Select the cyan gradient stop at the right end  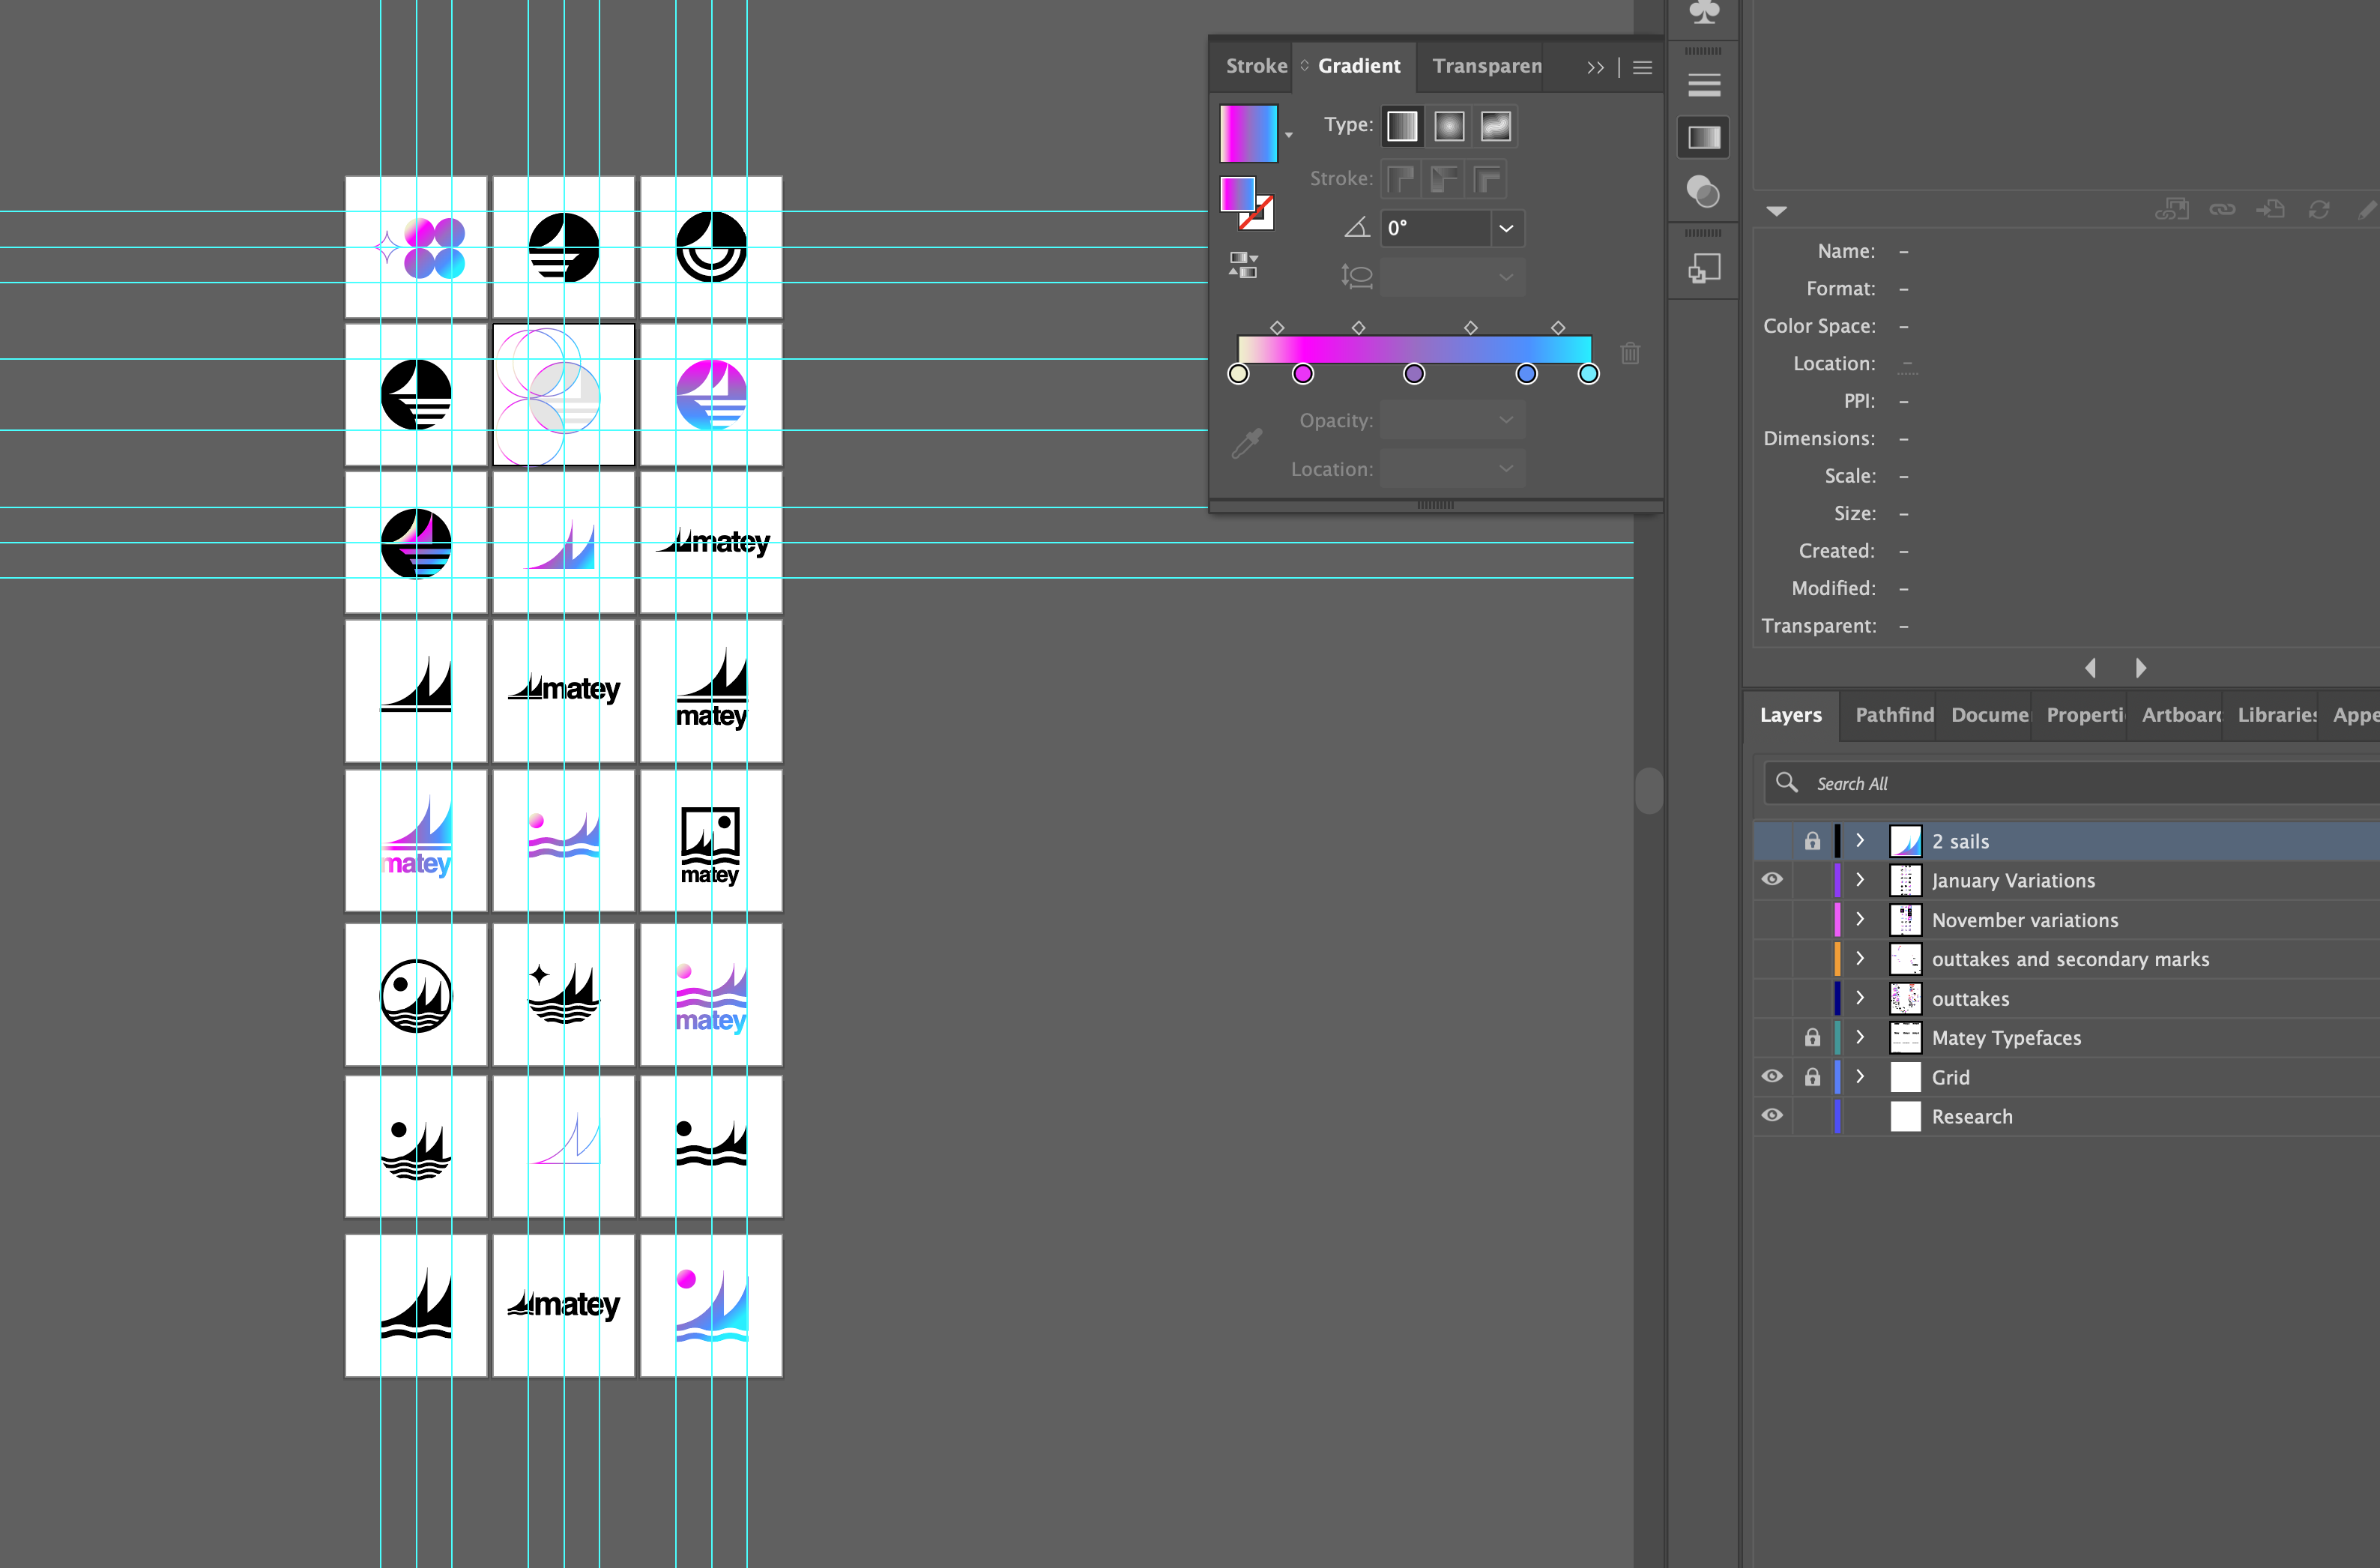point(1588,374)
